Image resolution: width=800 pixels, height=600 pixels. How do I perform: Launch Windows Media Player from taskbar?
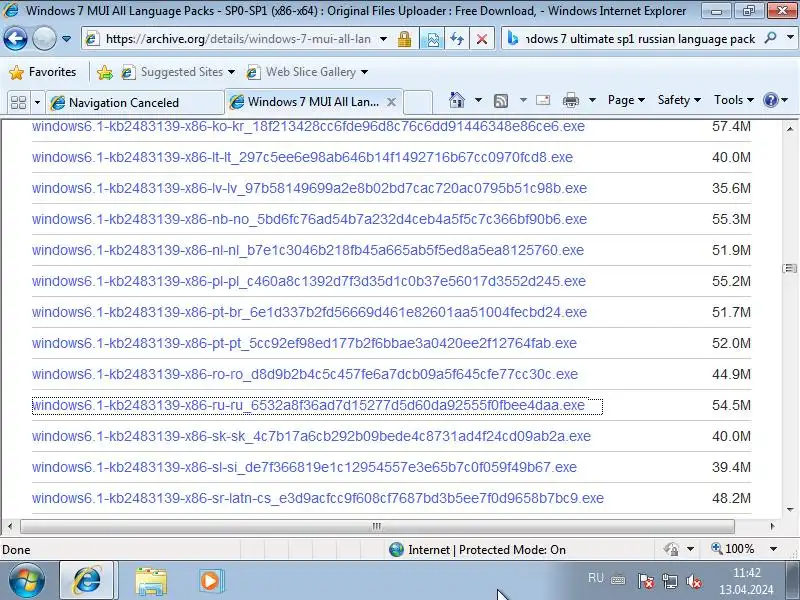[x=210, y=581]
